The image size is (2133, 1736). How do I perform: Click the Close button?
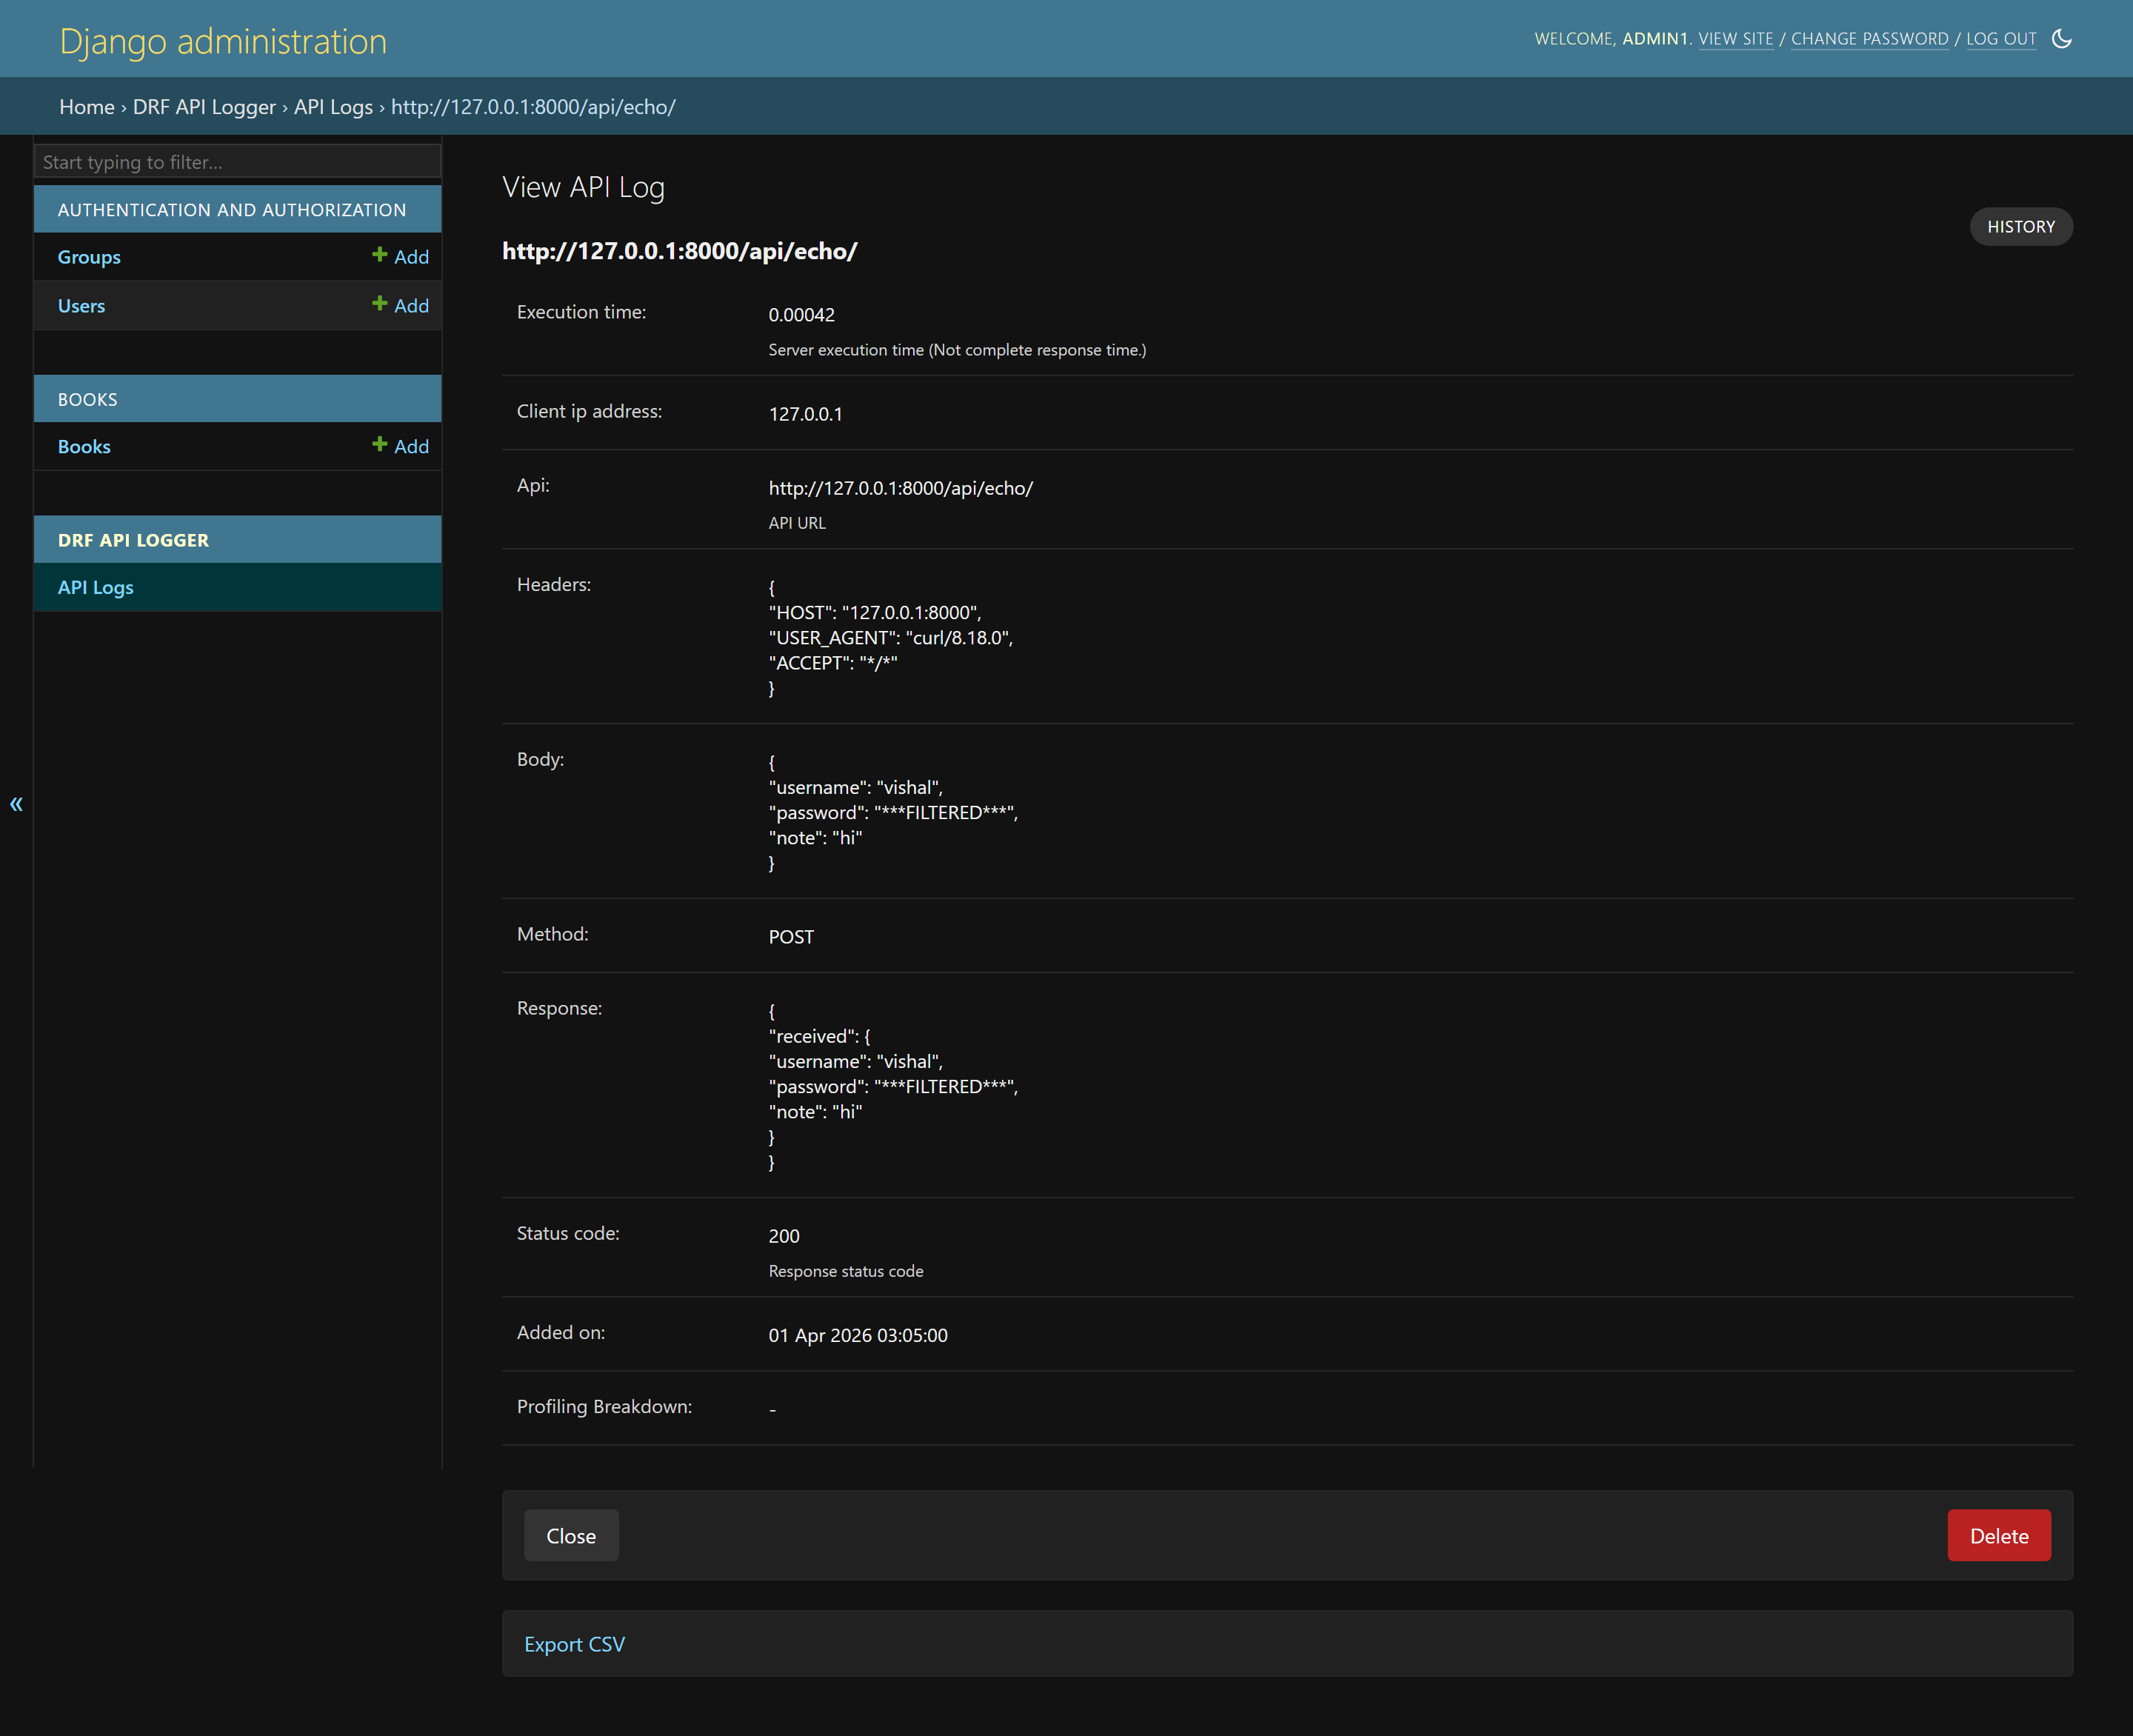[571, 1535]
